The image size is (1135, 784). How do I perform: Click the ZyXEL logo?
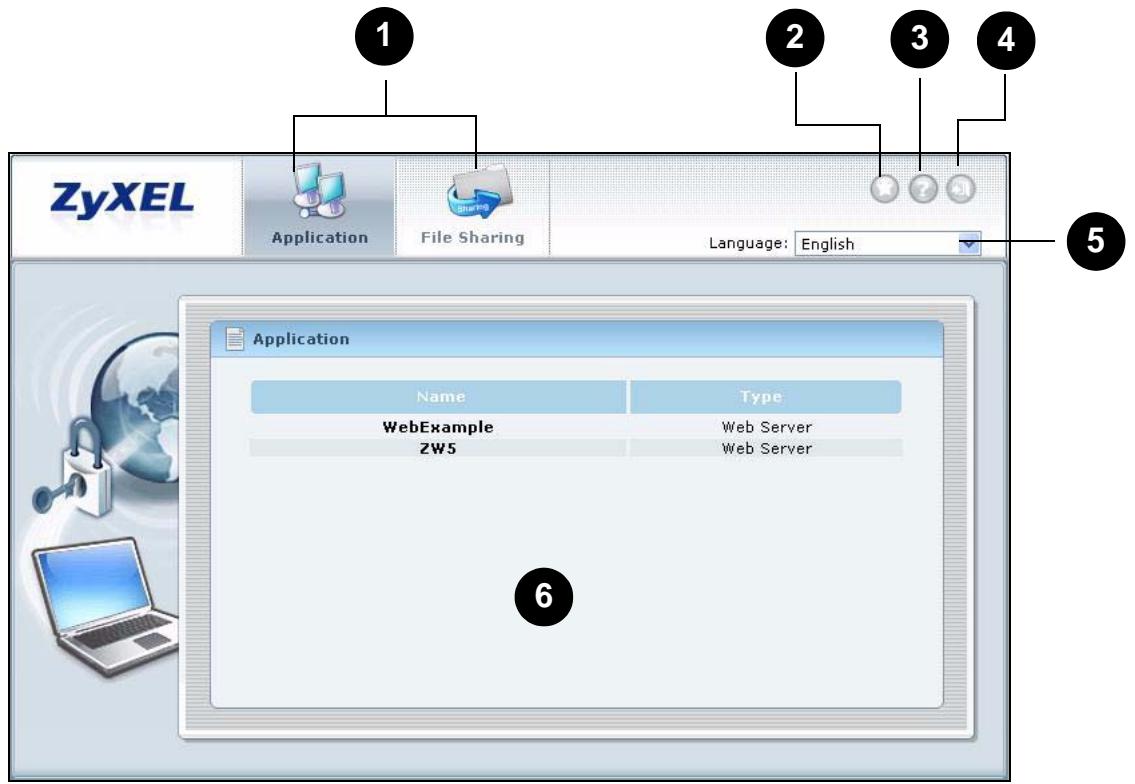tap(122, 200)
